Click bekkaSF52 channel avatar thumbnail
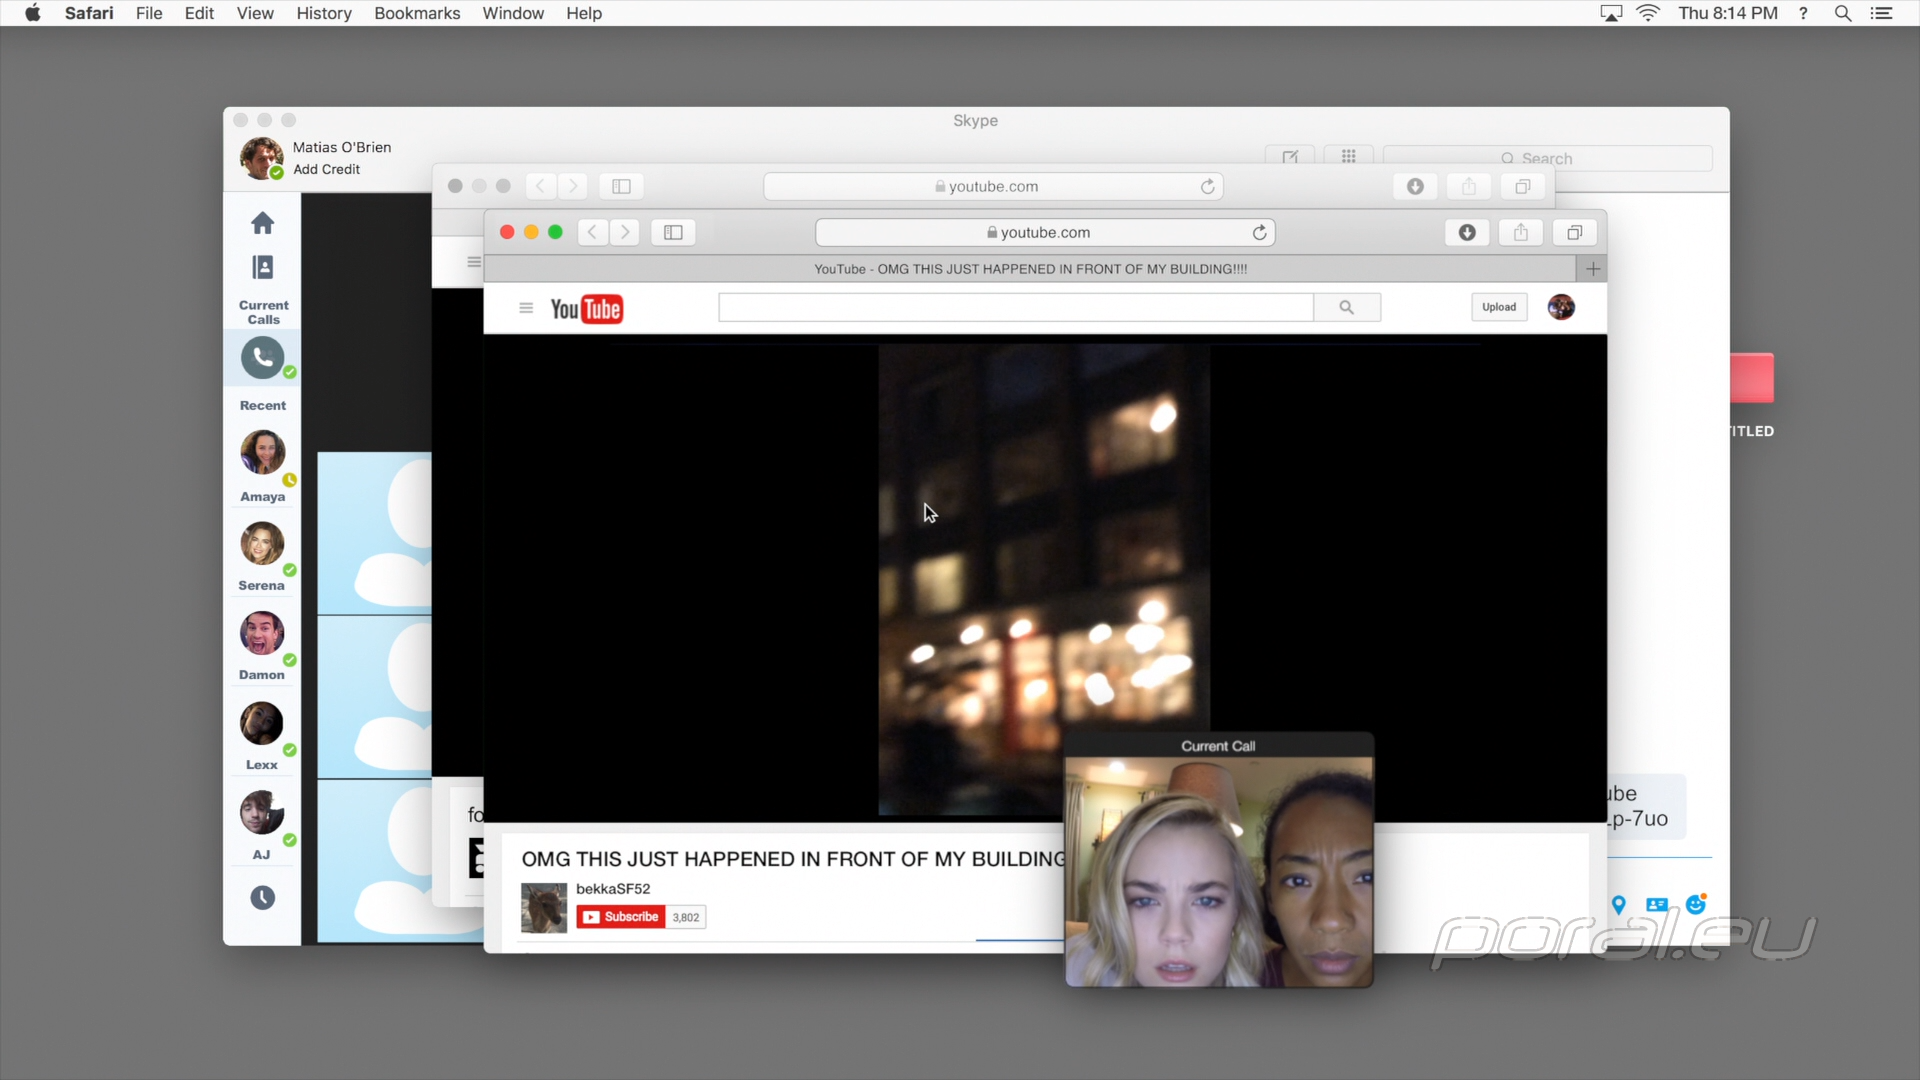The height and width of the screenshot is (1080, 1920). [x=544, y=907]
